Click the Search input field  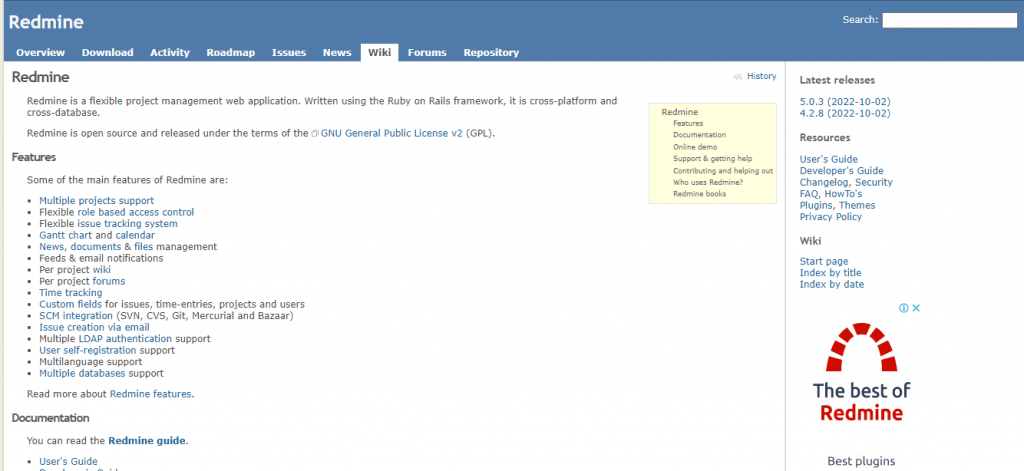[x=950, y=20]
